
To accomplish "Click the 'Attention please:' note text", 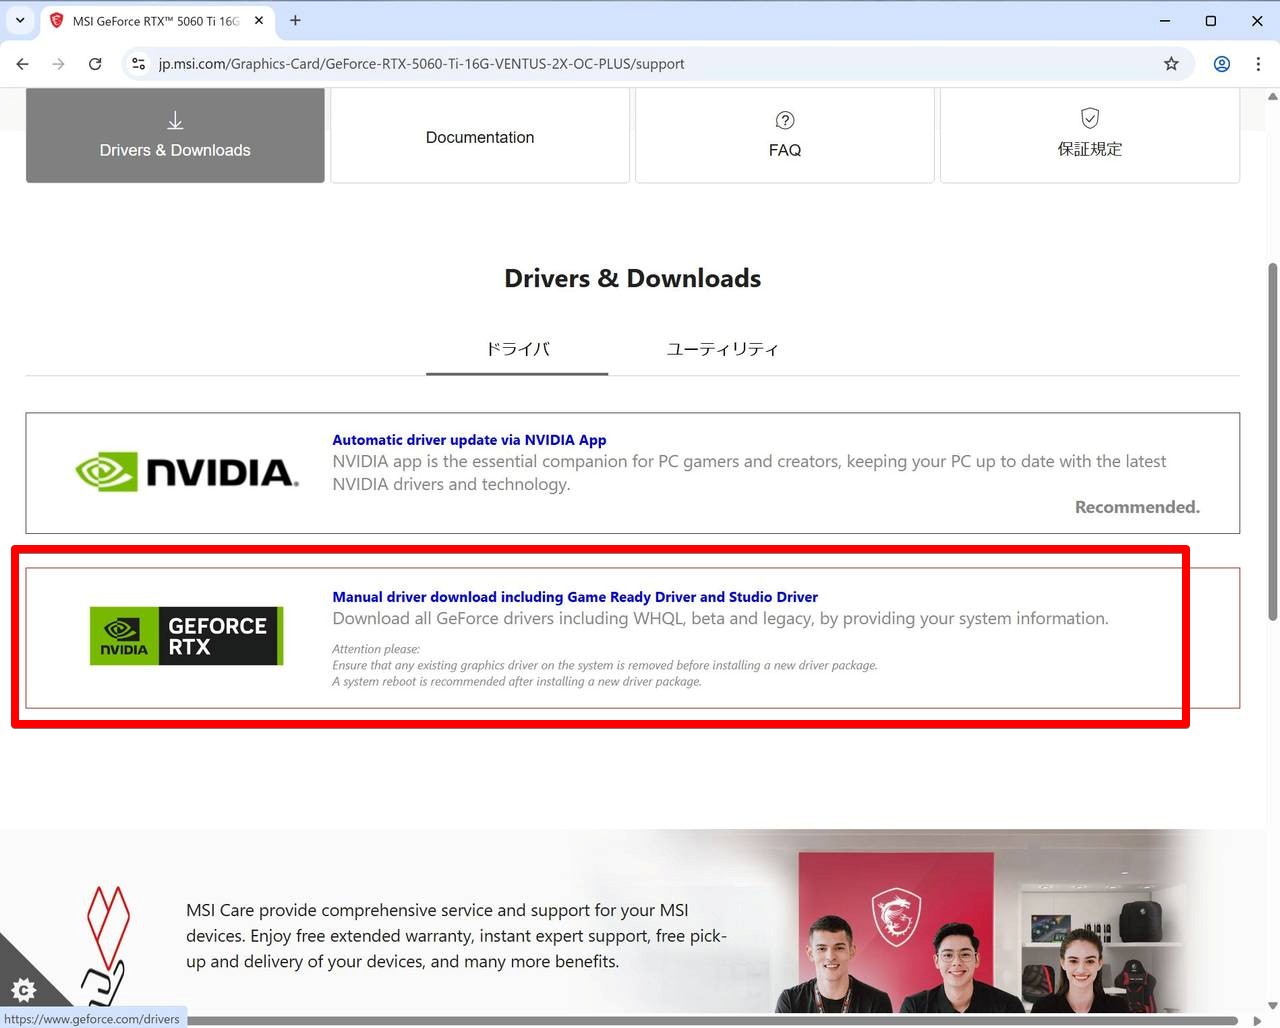I will pos(376,649).
